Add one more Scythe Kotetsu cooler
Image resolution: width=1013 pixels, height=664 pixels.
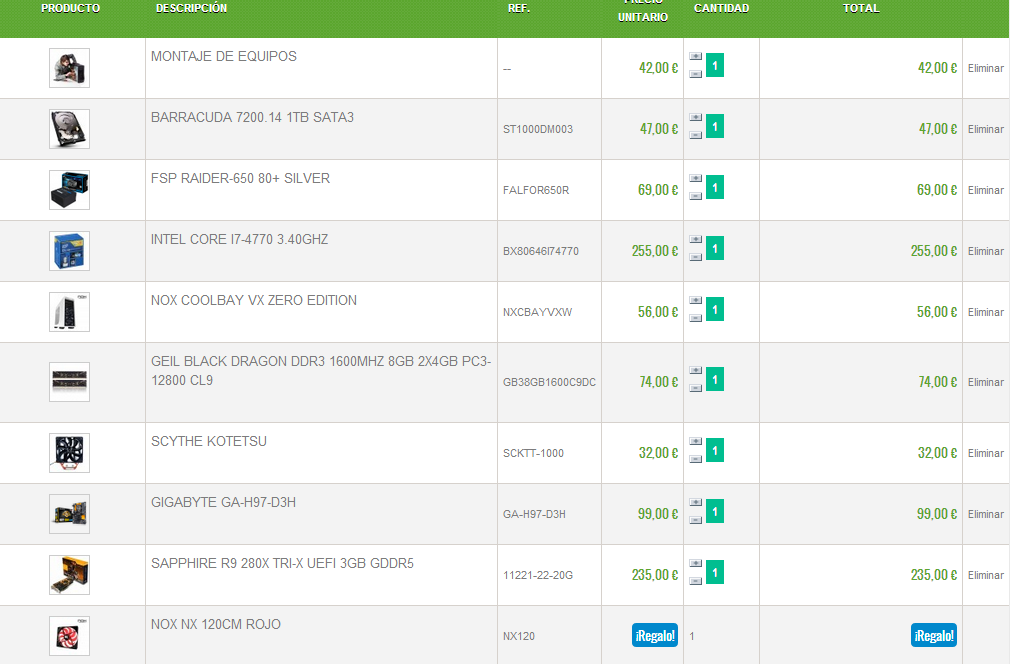pyautogui.click(x=695, y=442)
